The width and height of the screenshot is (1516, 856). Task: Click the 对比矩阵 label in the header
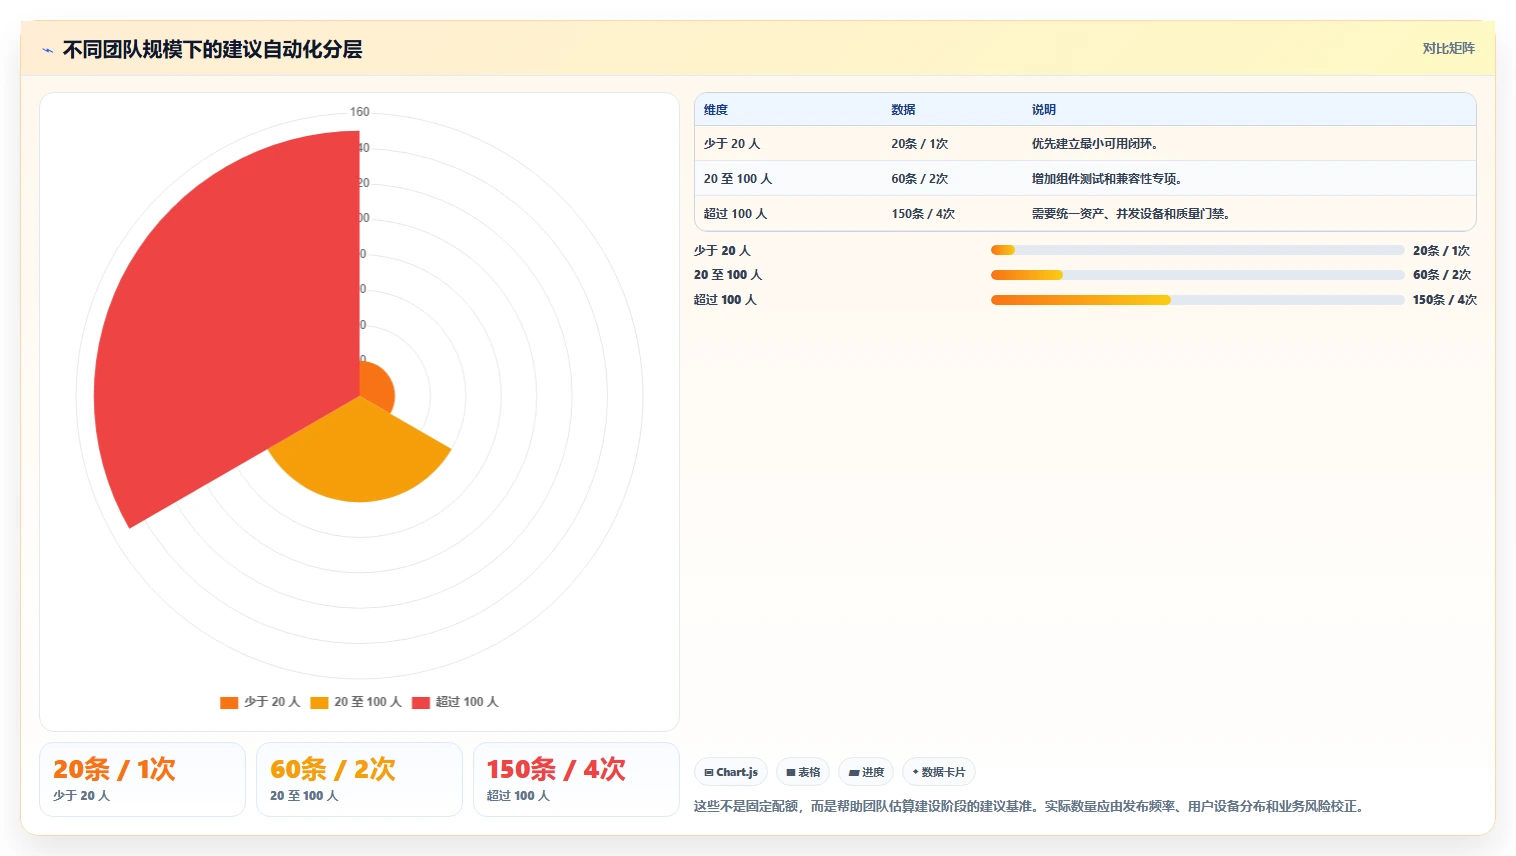1448,48
